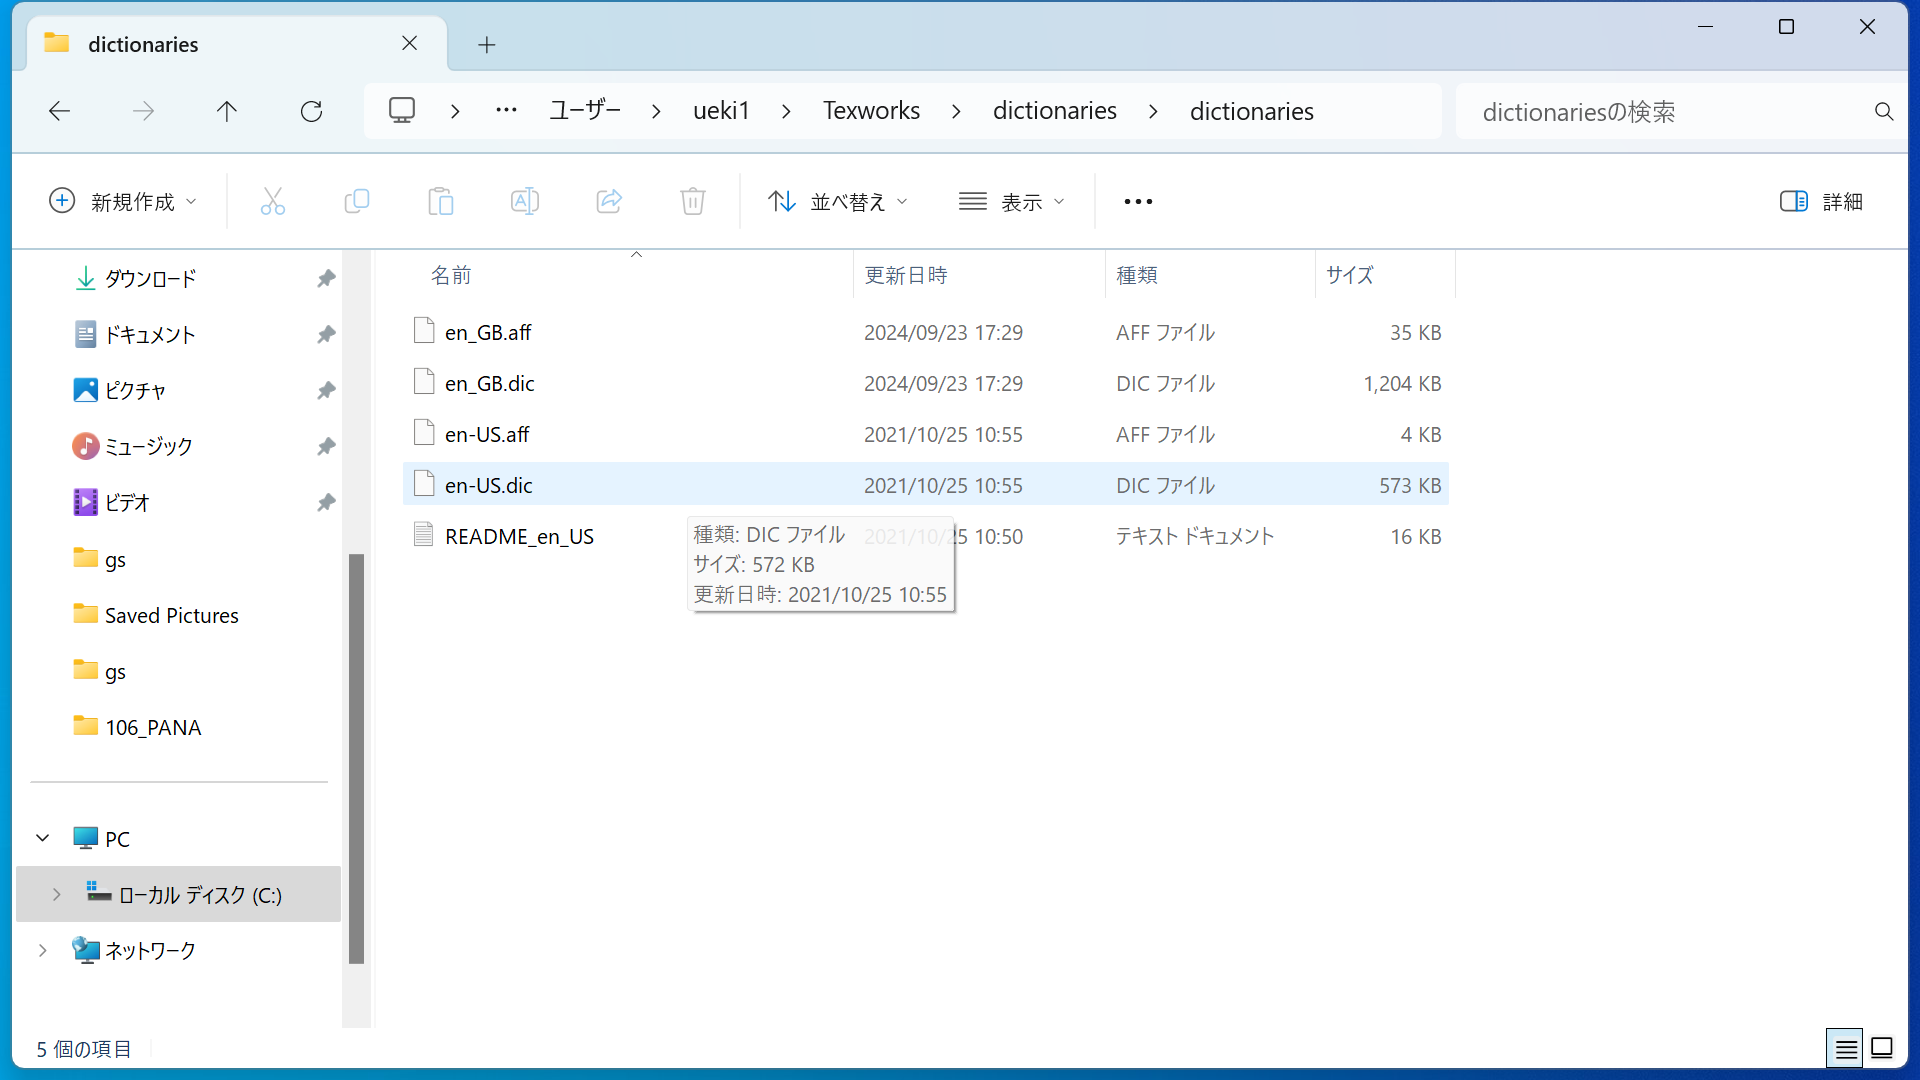
Task: Click pin icon next to ビデオ
Action: tap(326, 502)
